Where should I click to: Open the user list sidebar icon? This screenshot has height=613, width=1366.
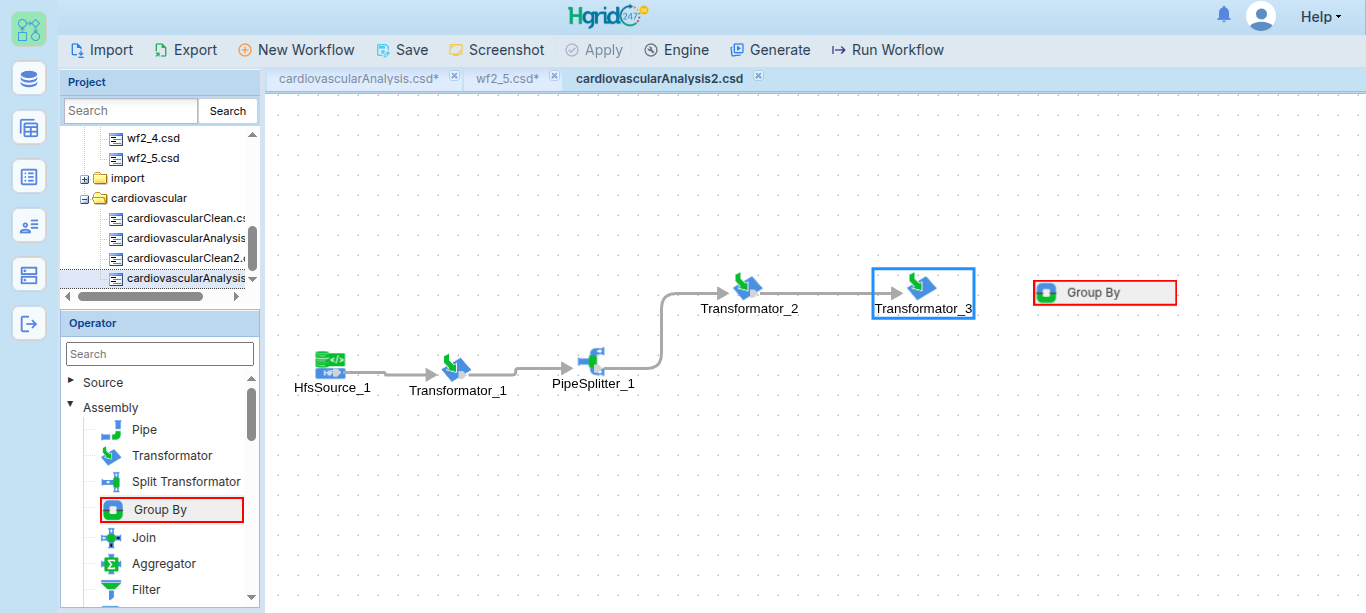(x=29, y=225)
